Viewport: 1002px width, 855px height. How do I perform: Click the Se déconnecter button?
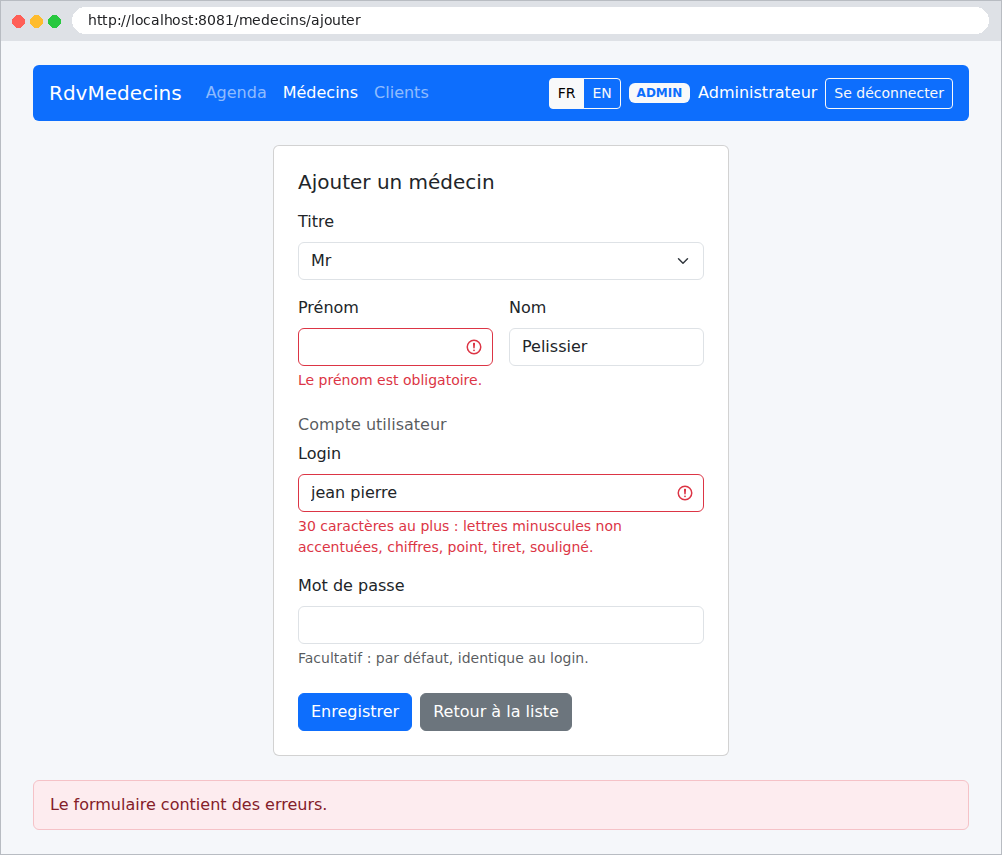(888, 93)
